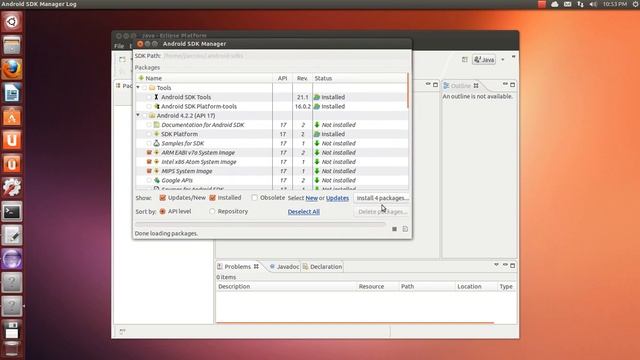Open System Settings gear-and-wrench launcher icon

click(11, 188)
